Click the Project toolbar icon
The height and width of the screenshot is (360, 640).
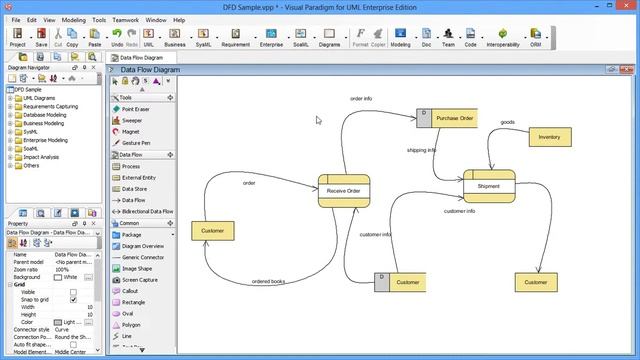(x=18, y=37)
